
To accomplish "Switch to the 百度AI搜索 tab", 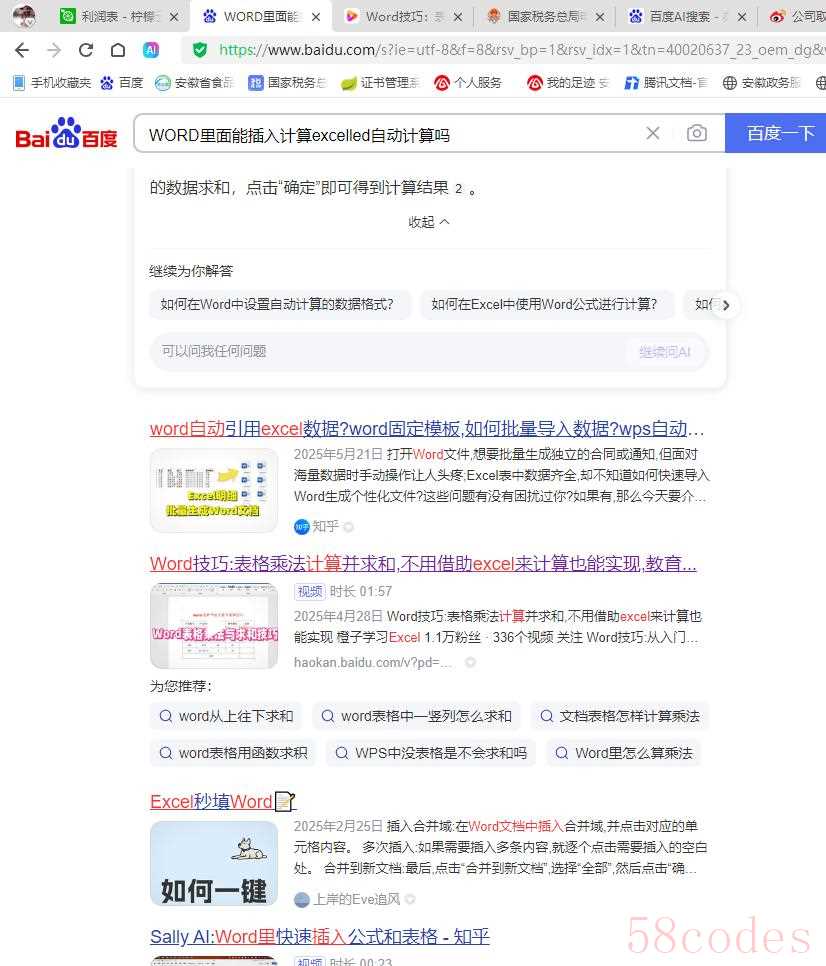I will tap(680, 17).
